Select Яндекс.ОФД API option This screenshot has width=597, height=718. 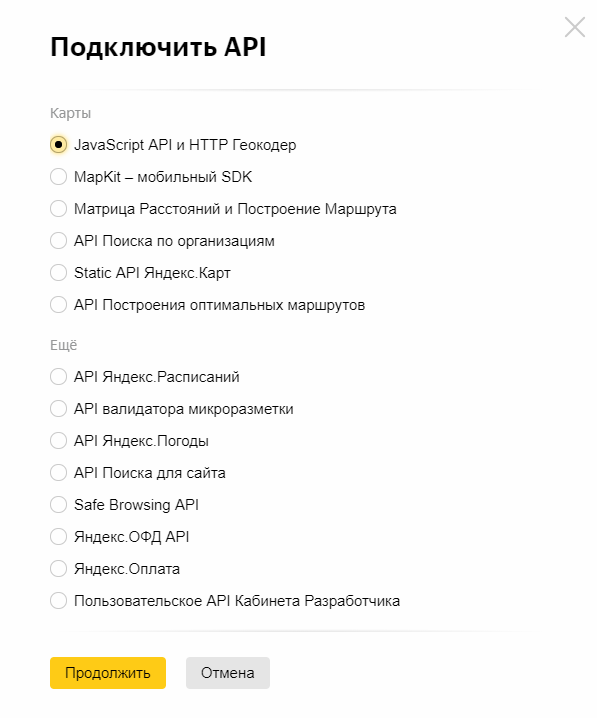58,537
